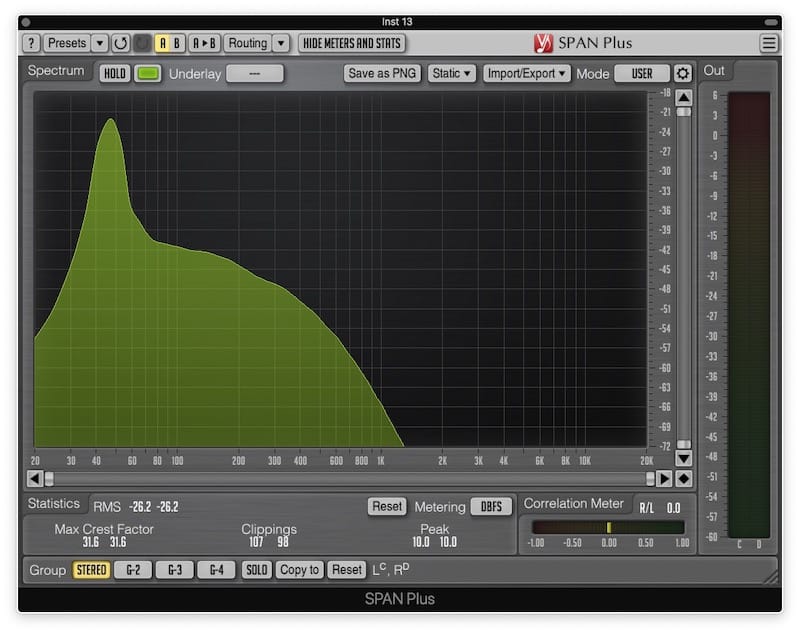Image resolution: width=800 pixels, height=633 pixels.
Task: Select group G-2
Action: click(133, 570)
